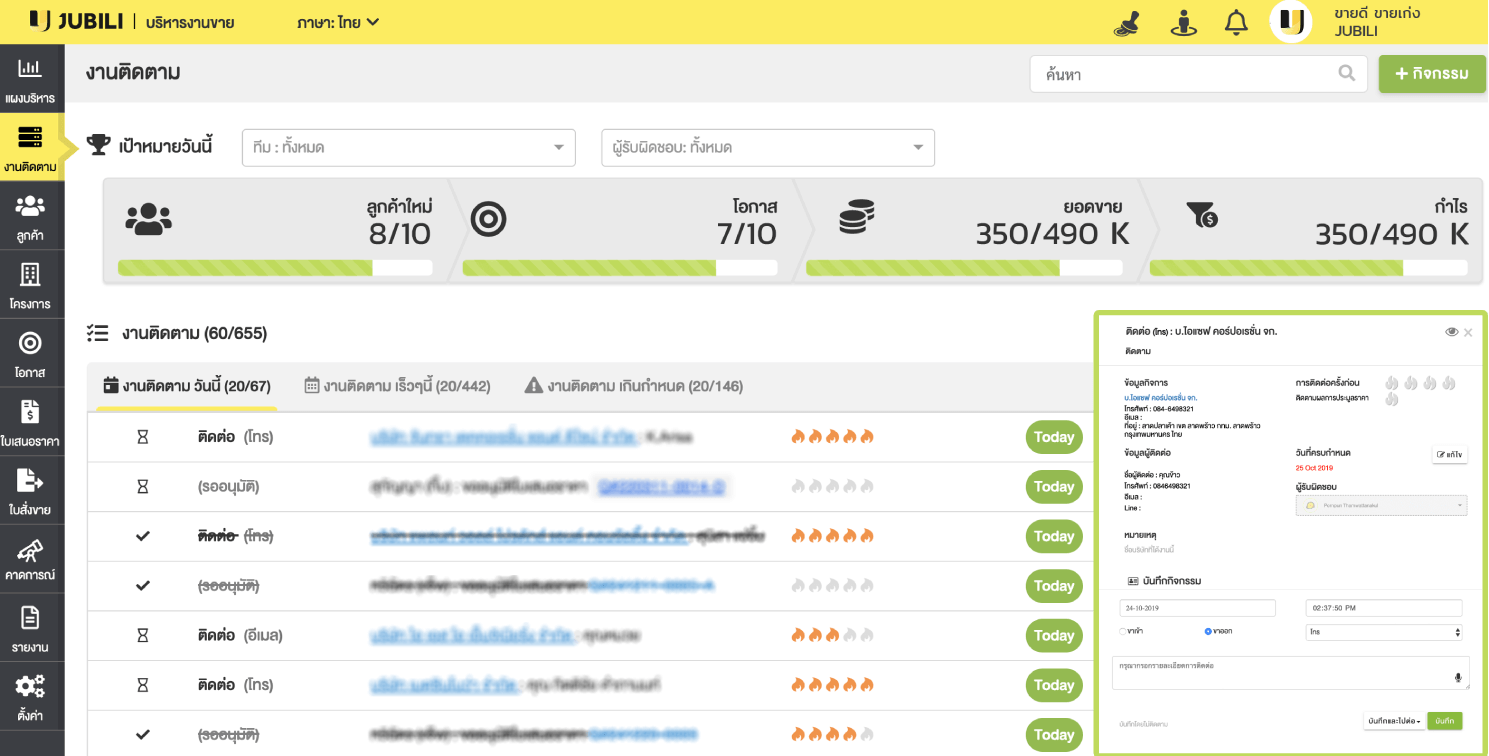This screenshot has width=1489, height=756.
Task: Expand the ทีม : ทั้งหมด team dropdown
Action: (x=408, y=148)
